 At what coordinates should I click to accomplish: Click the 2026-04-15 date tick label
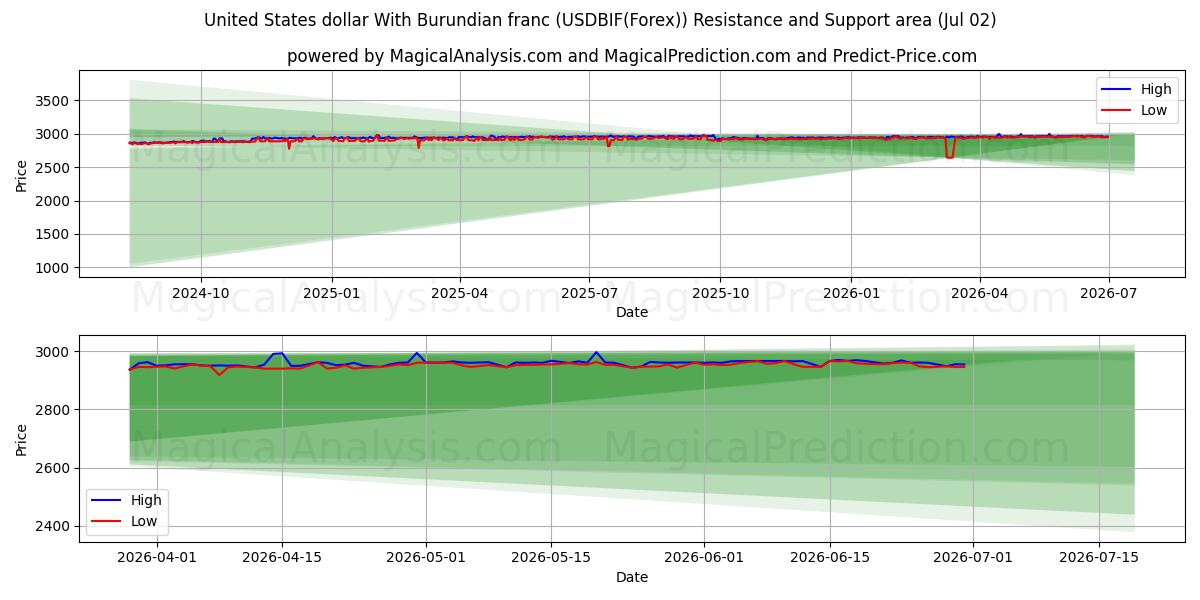[282, 557]
